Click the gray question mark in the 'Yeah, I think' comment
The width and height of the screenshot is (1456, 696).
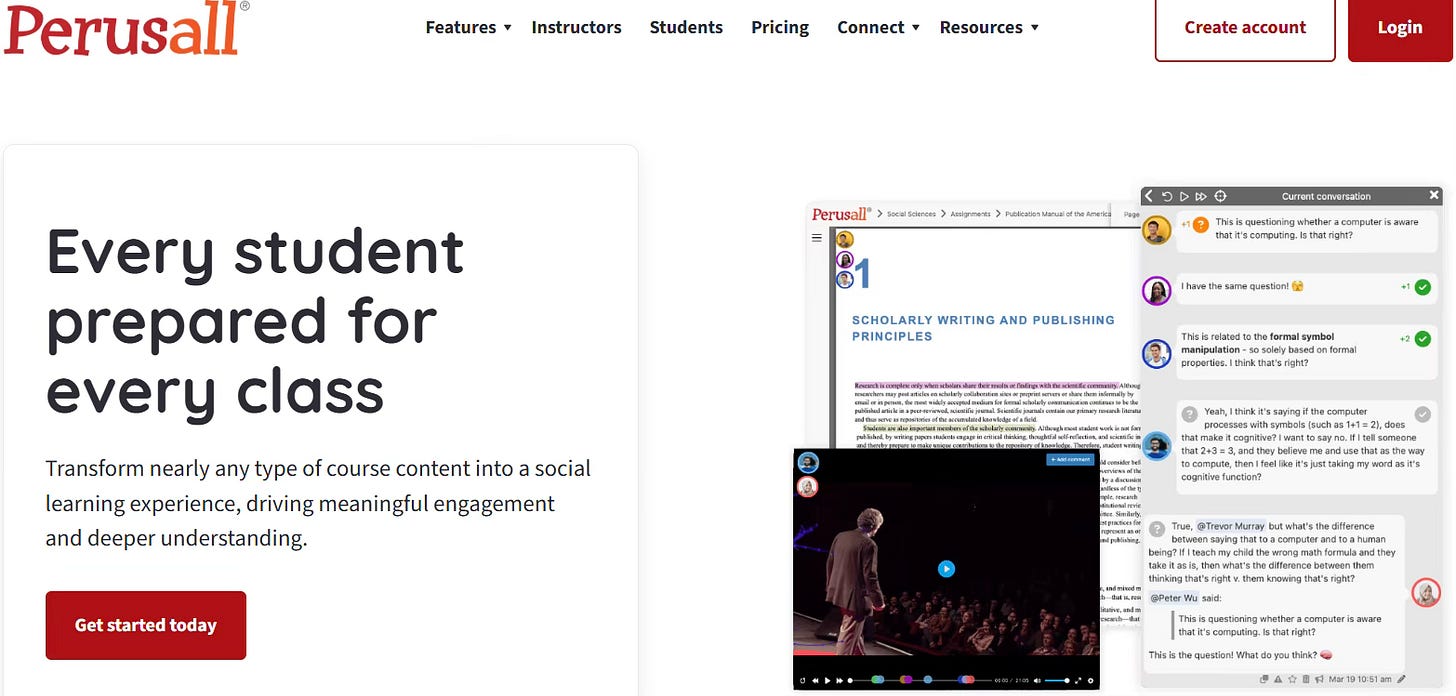tap(1189, 413)
